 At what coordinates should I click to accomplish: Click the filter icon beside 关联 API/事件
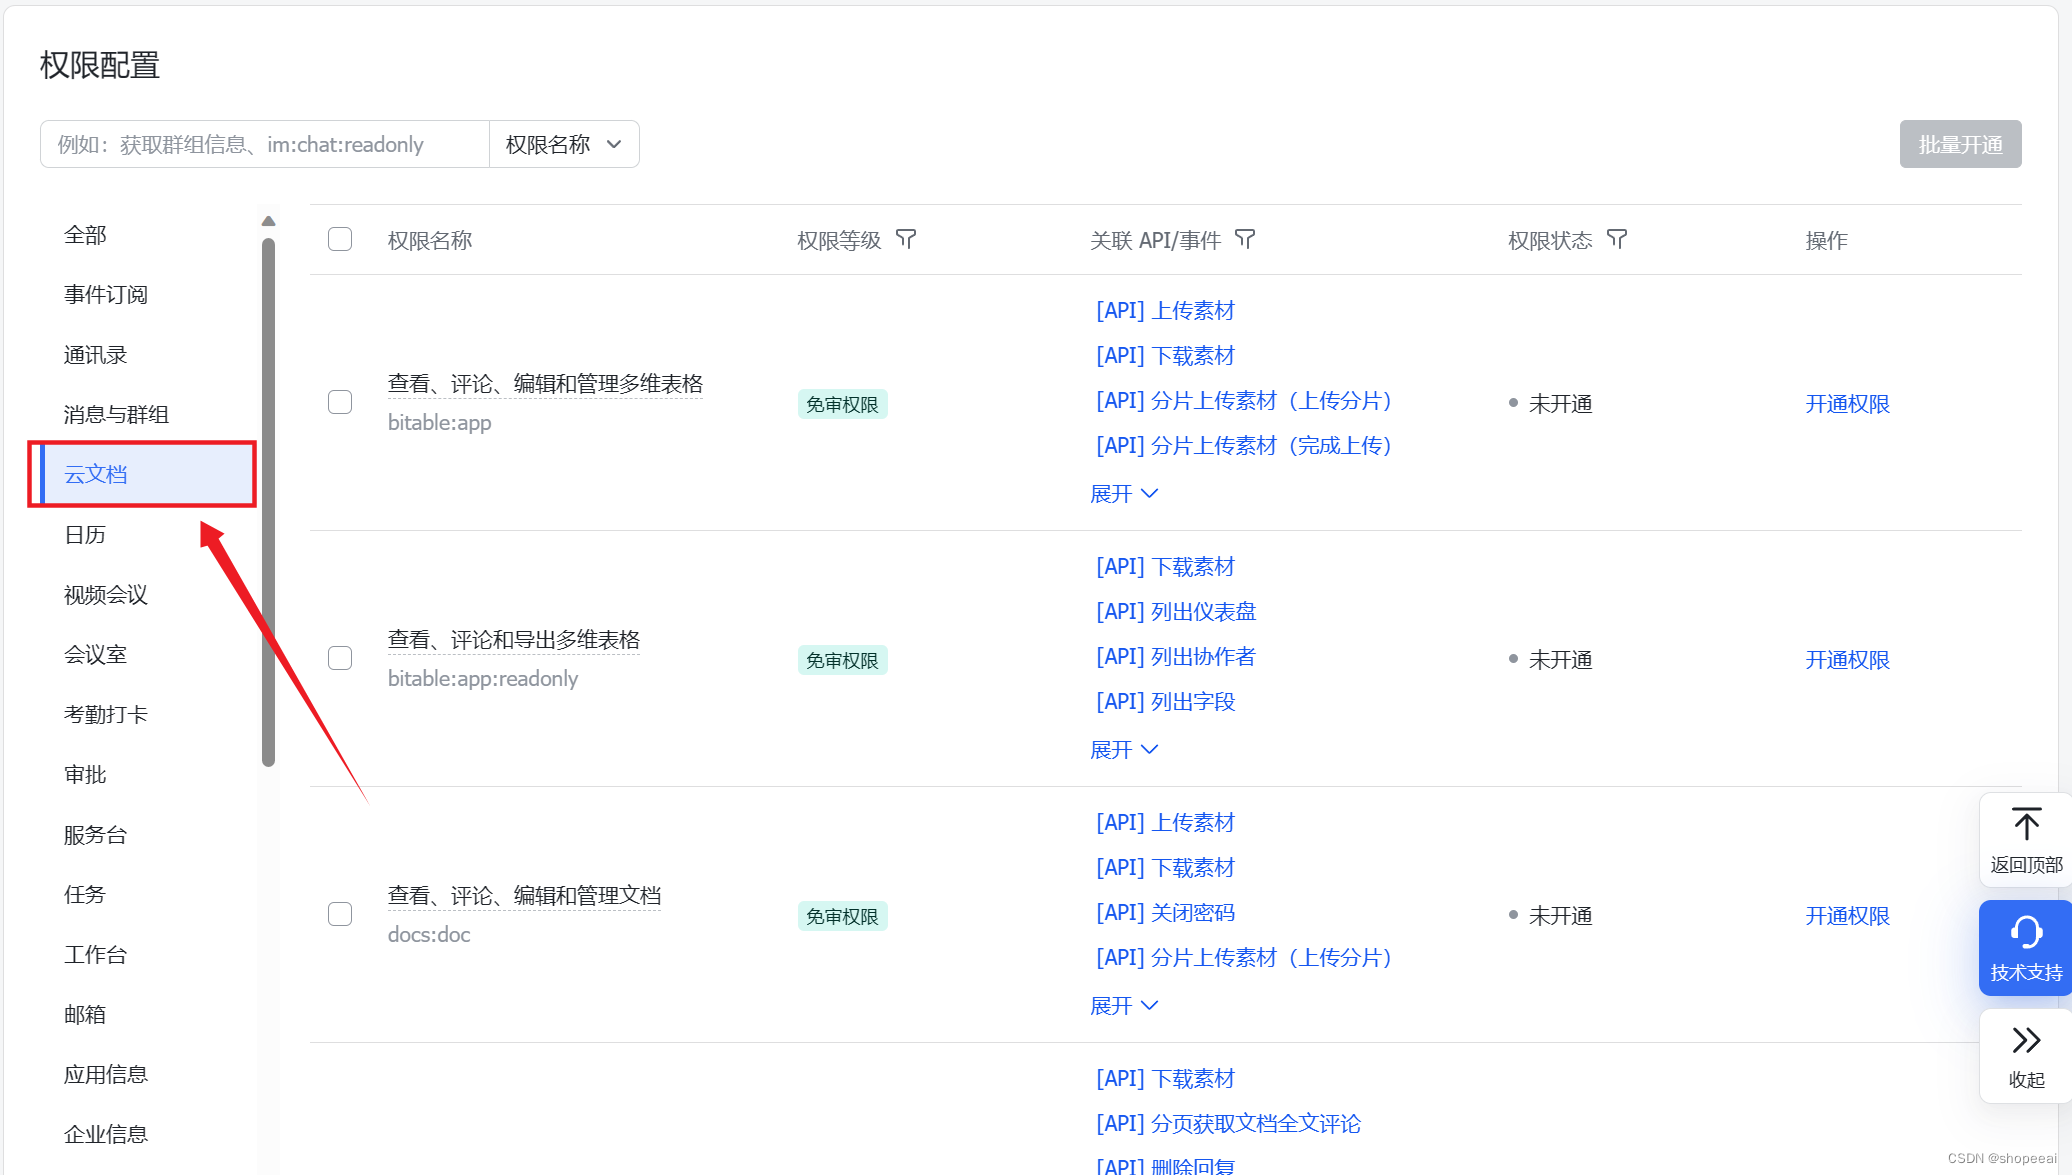[x=1245, y=239]
